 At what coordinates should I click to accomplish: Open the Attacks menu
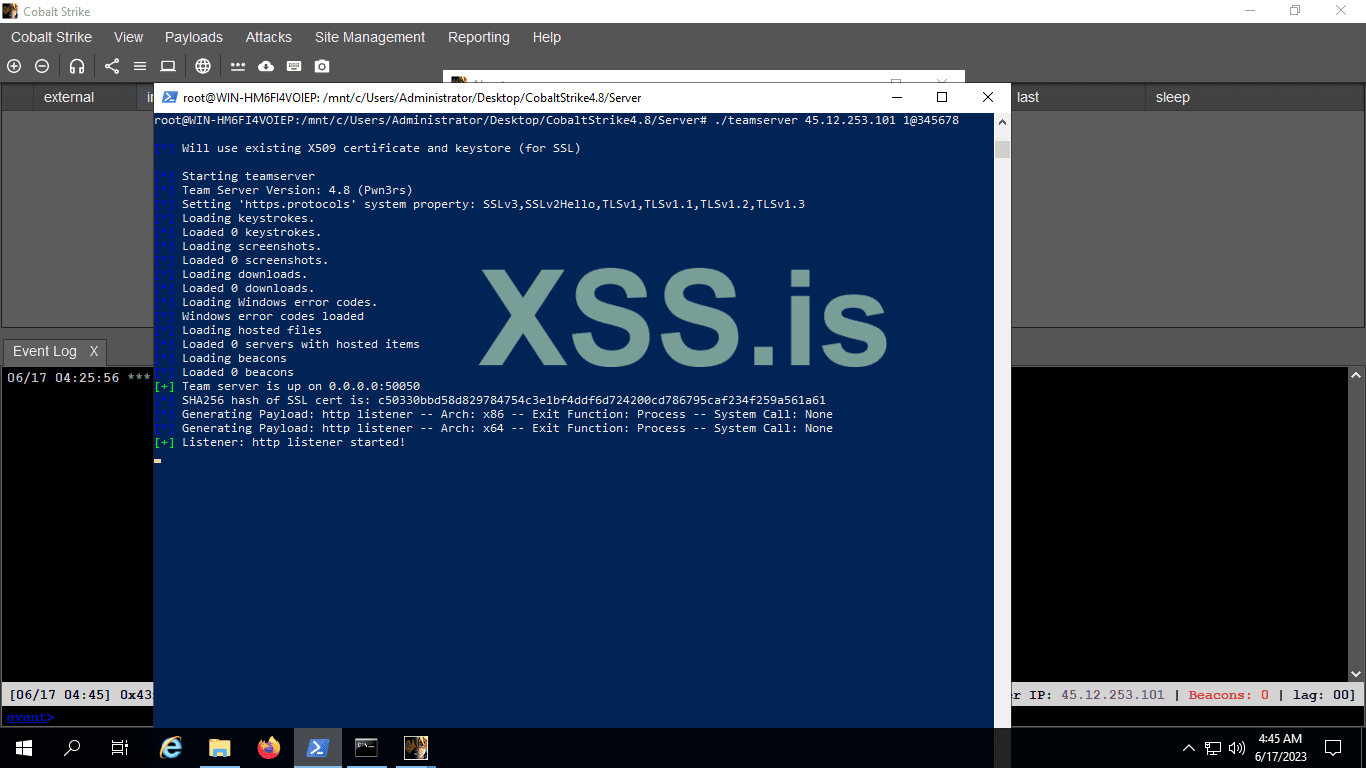click(x=269, y=37)
